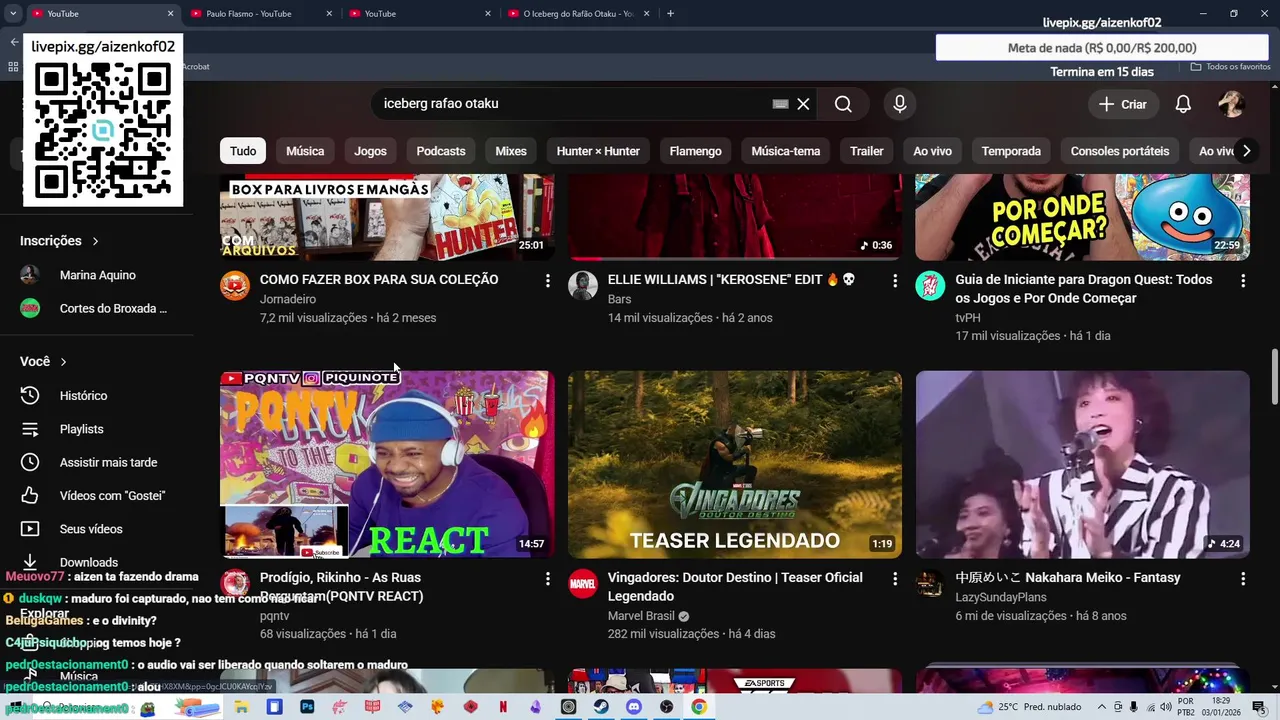Play the Por Onde Começar thumbnail

(x=1082, y=217)
